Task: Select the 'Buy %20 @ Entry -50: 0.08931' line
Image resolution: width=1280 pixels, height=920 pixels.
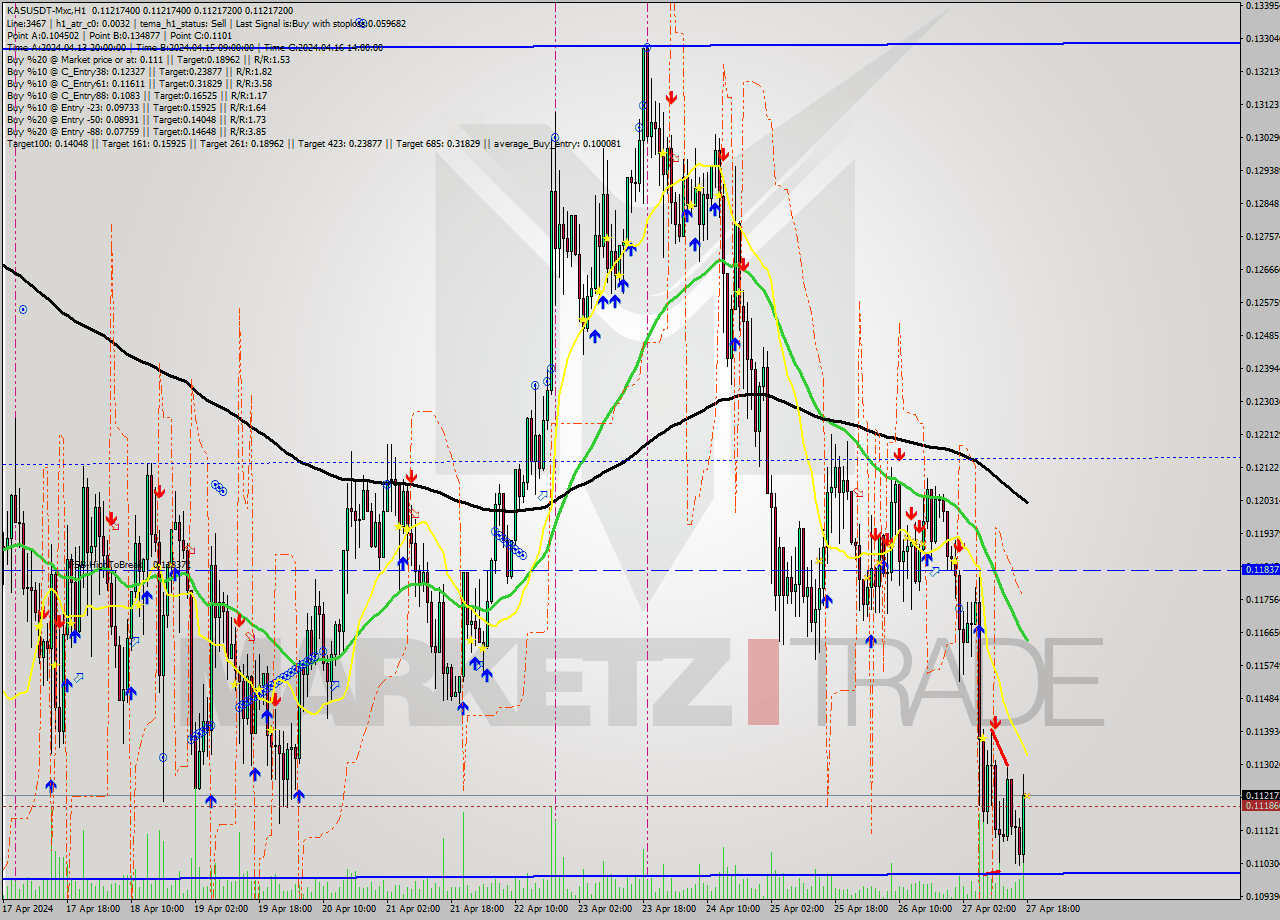Action: (136, 119)
